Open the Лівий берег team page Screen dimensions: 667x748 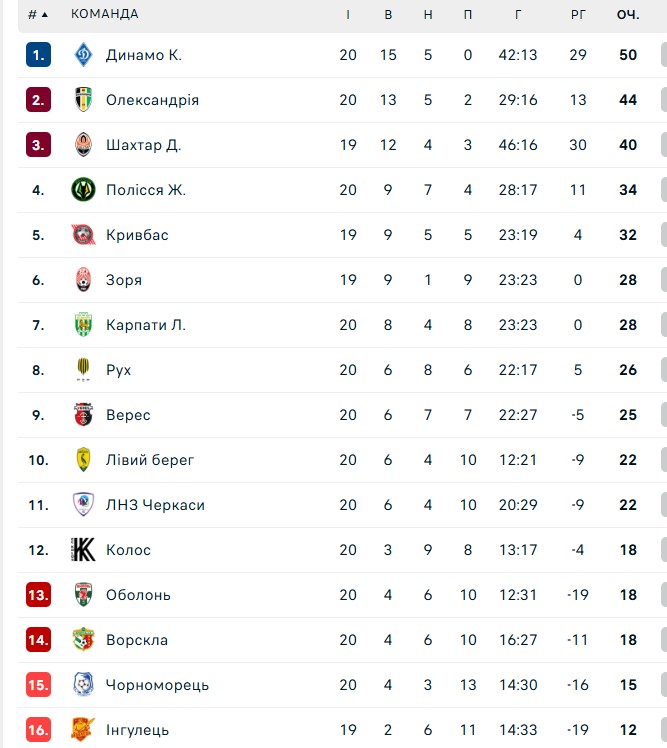click(150, 460)
